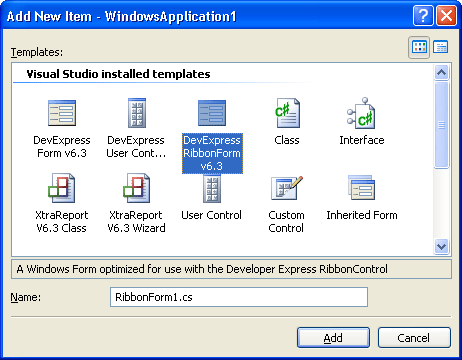Click the 'XtraReport V6.3 Wizard' label
The image size is (462, 360).
[x=136, y=222]
